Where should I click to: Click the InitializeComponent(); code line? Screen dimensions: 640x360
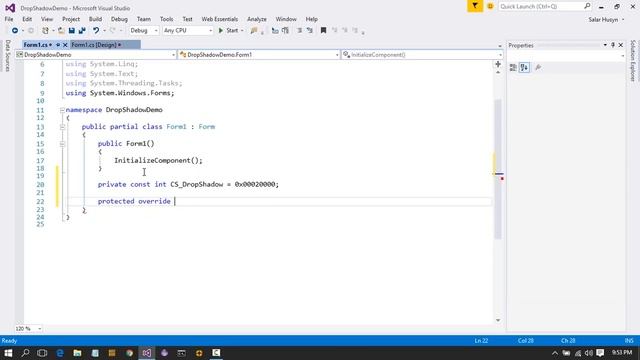click(x=158, y=160)
